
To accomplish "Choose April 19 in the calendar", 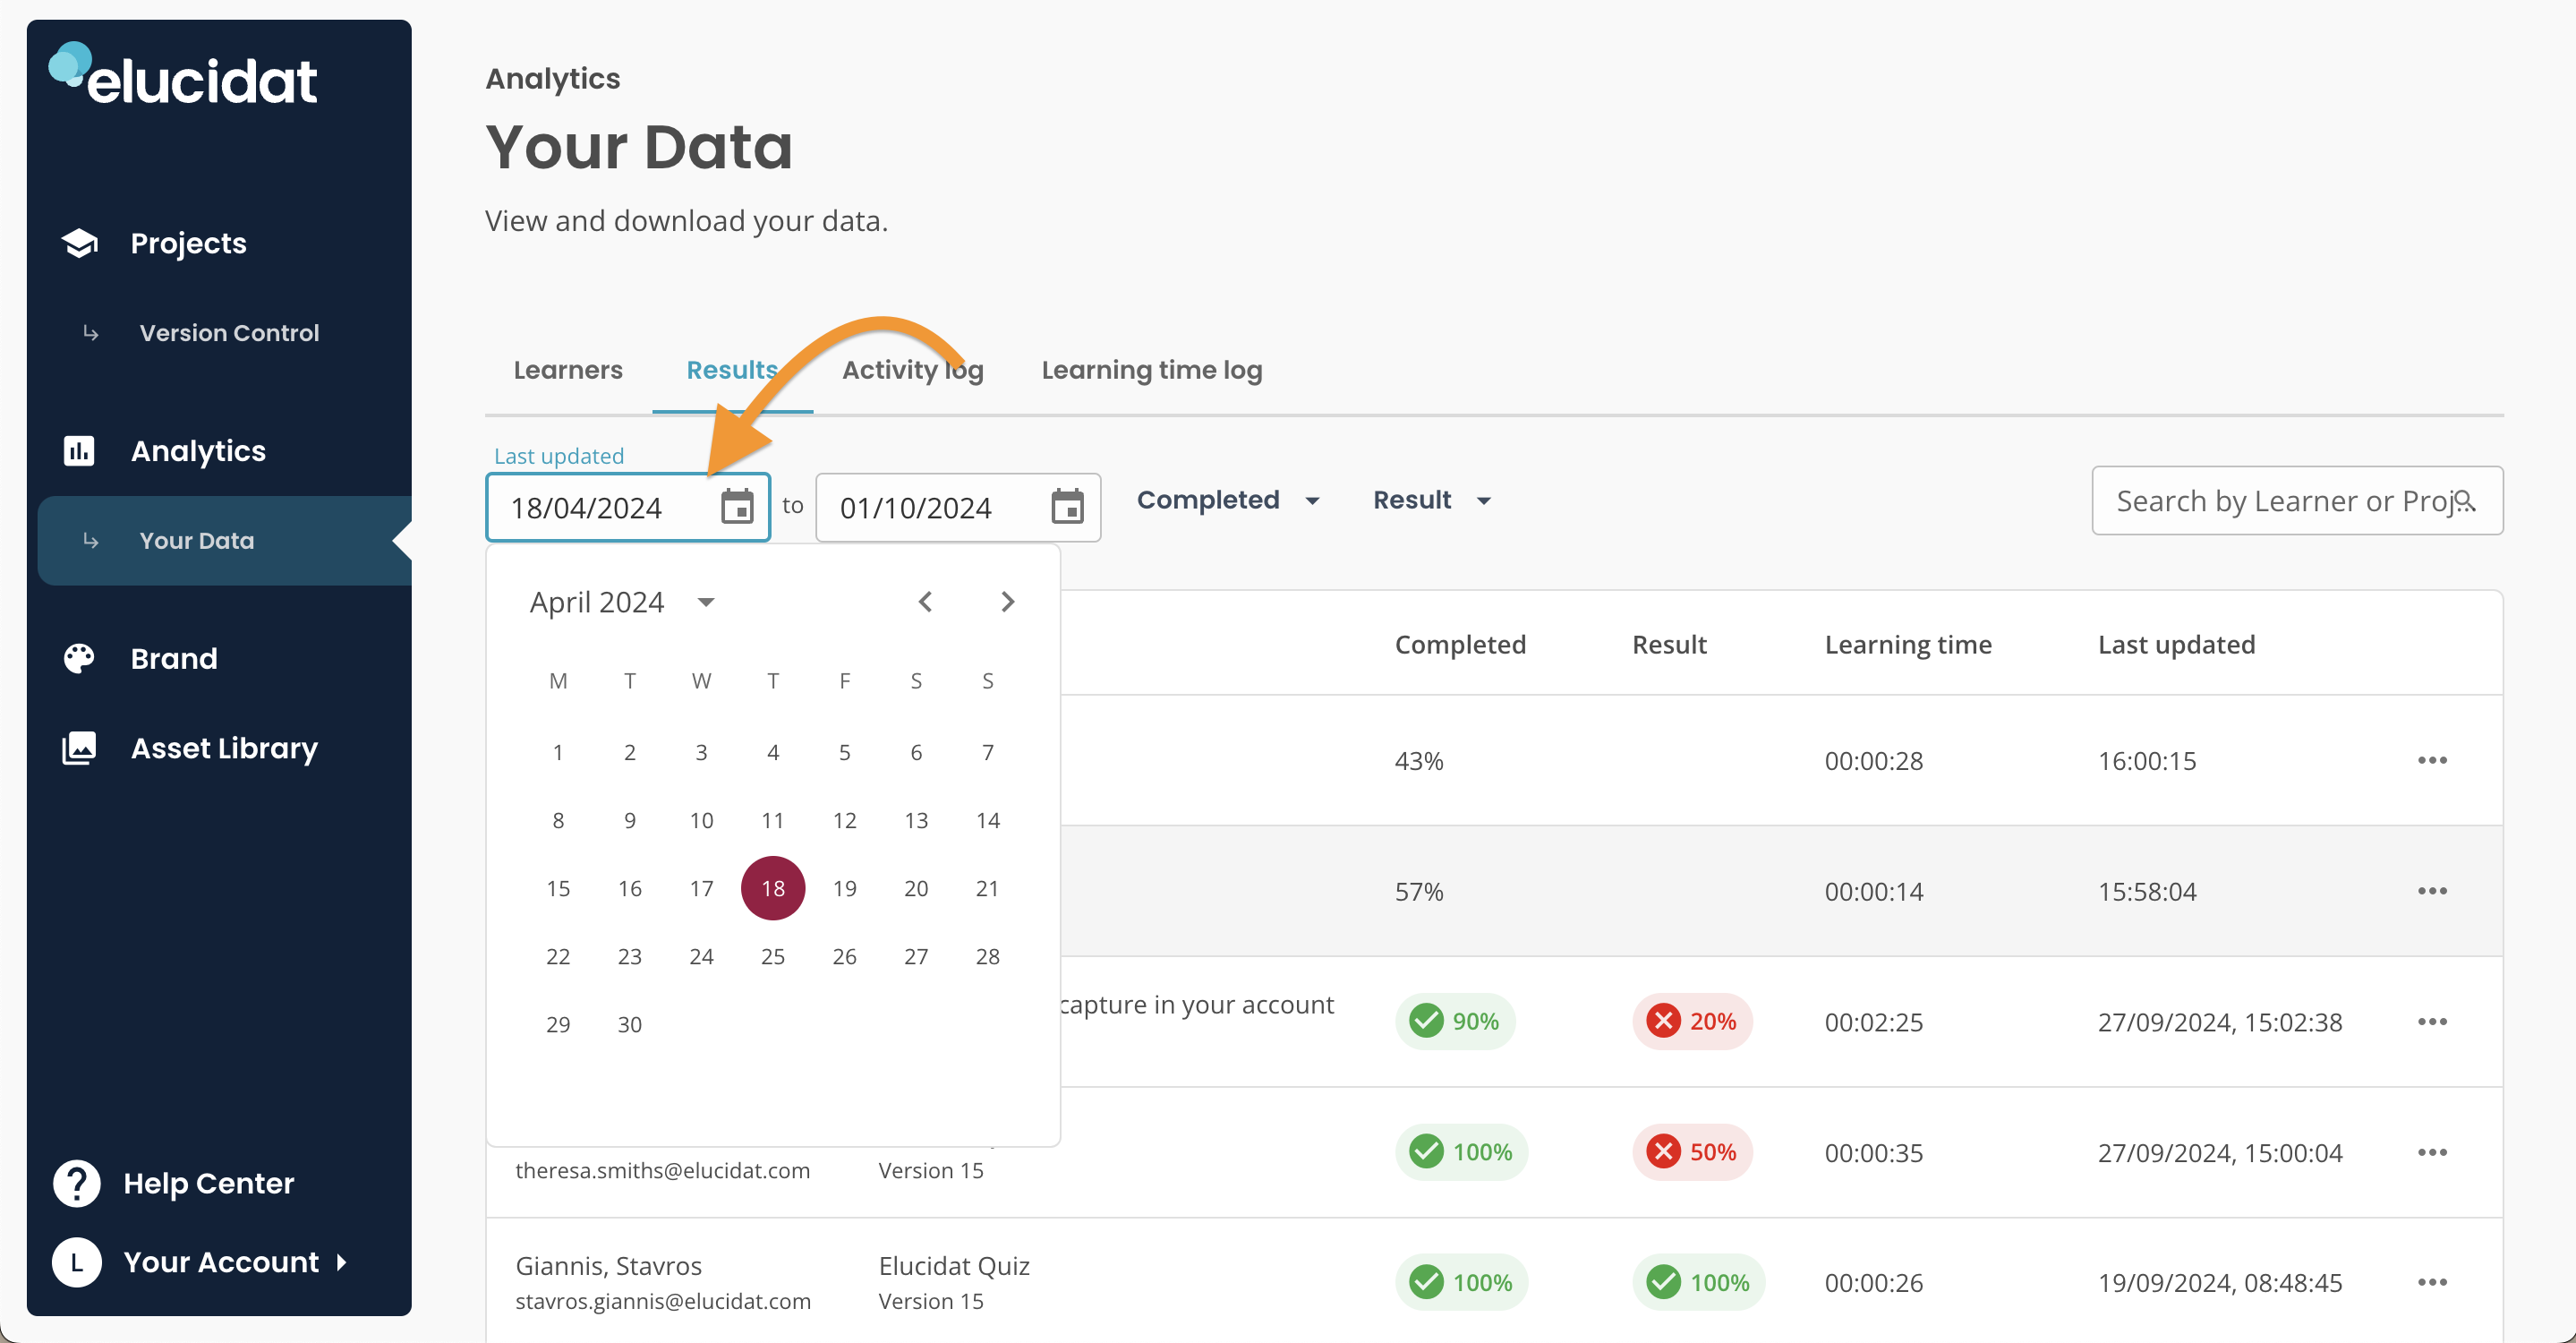I will click(x=844, y=888).
